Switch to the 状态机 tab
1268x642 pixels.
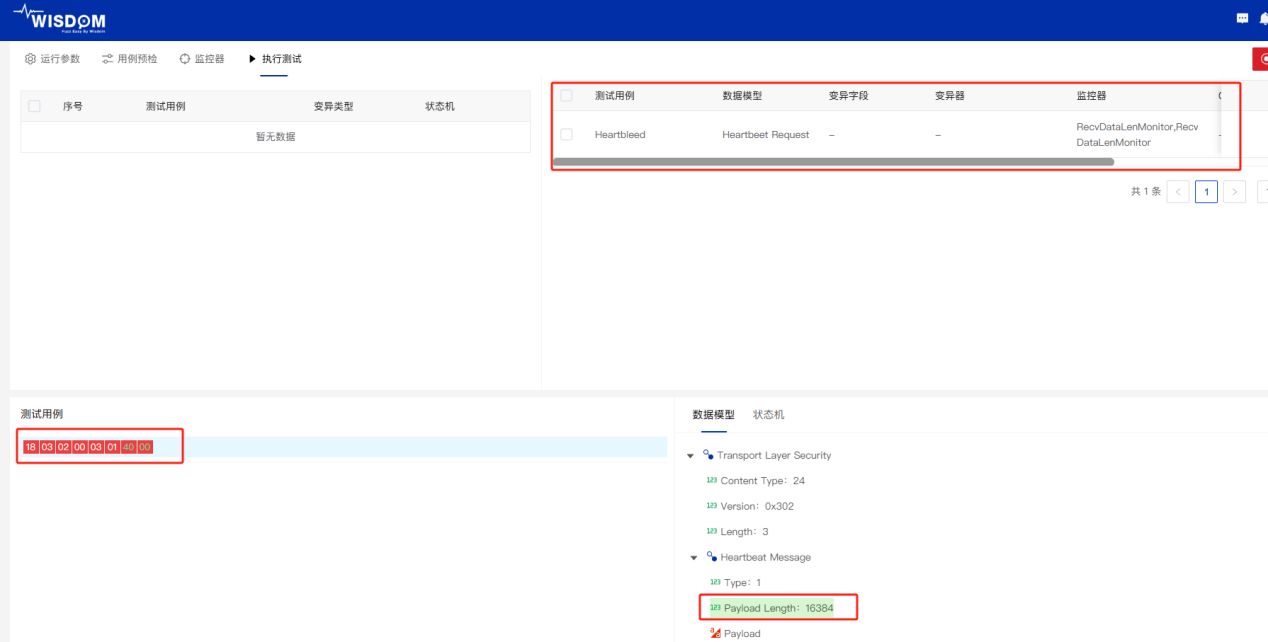point(768,415)
